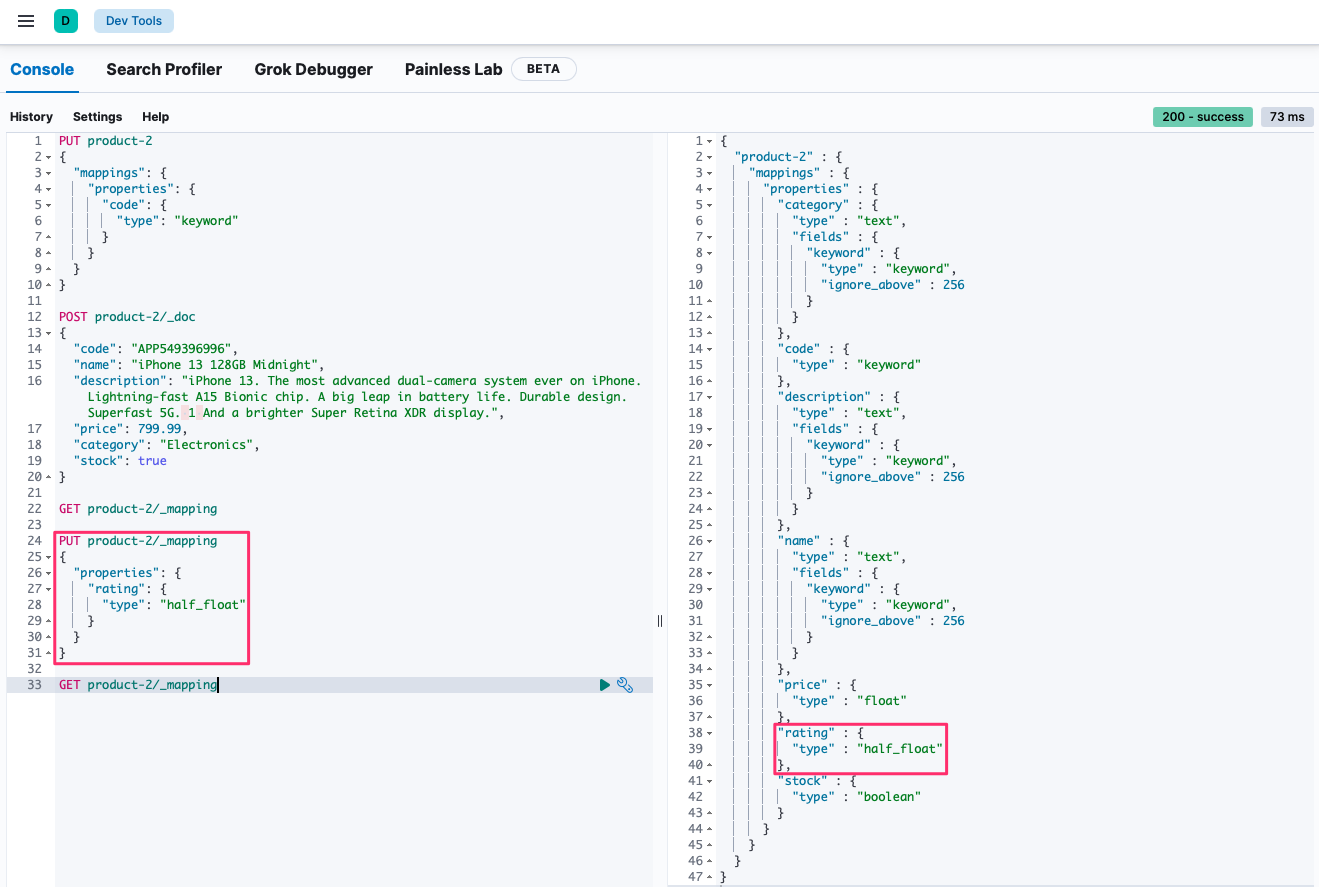Click the green D space avatar
The height and width of the screenshot is (887, 1319).
[65, 21]
